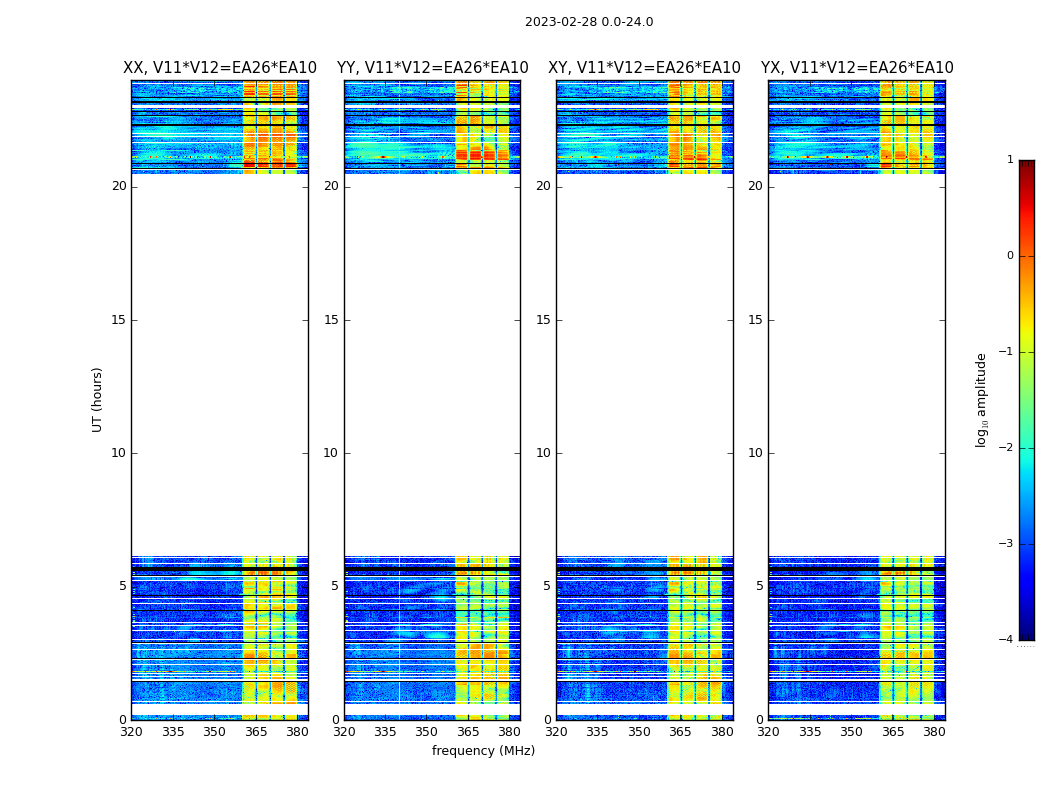Click the YX, V11*V12=EA26*EA10 panel title

857,68
